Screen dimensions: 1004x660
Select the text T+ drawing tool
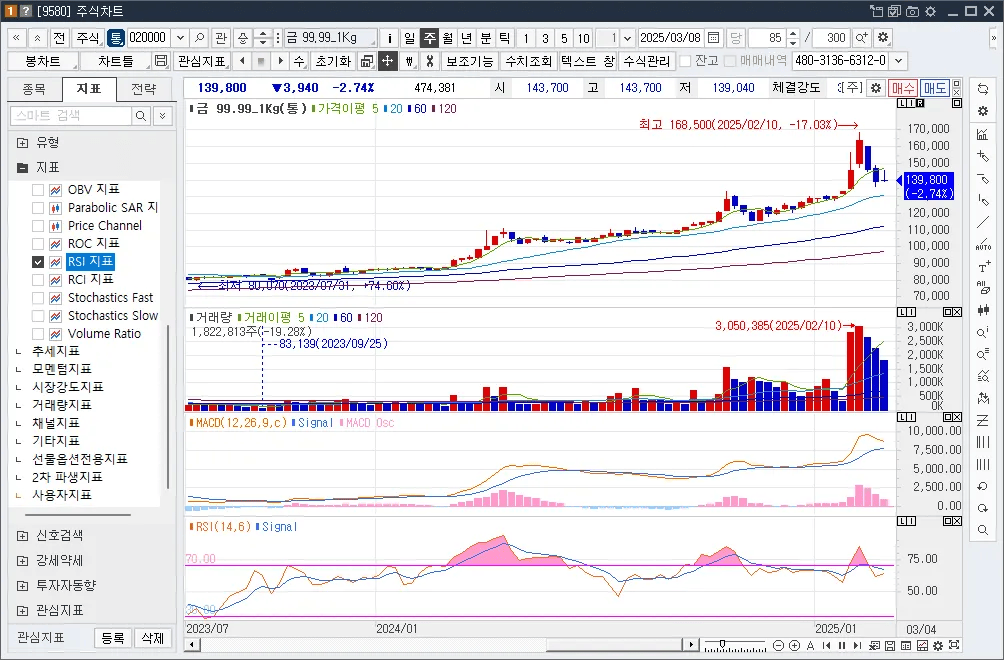coord(984,267)
